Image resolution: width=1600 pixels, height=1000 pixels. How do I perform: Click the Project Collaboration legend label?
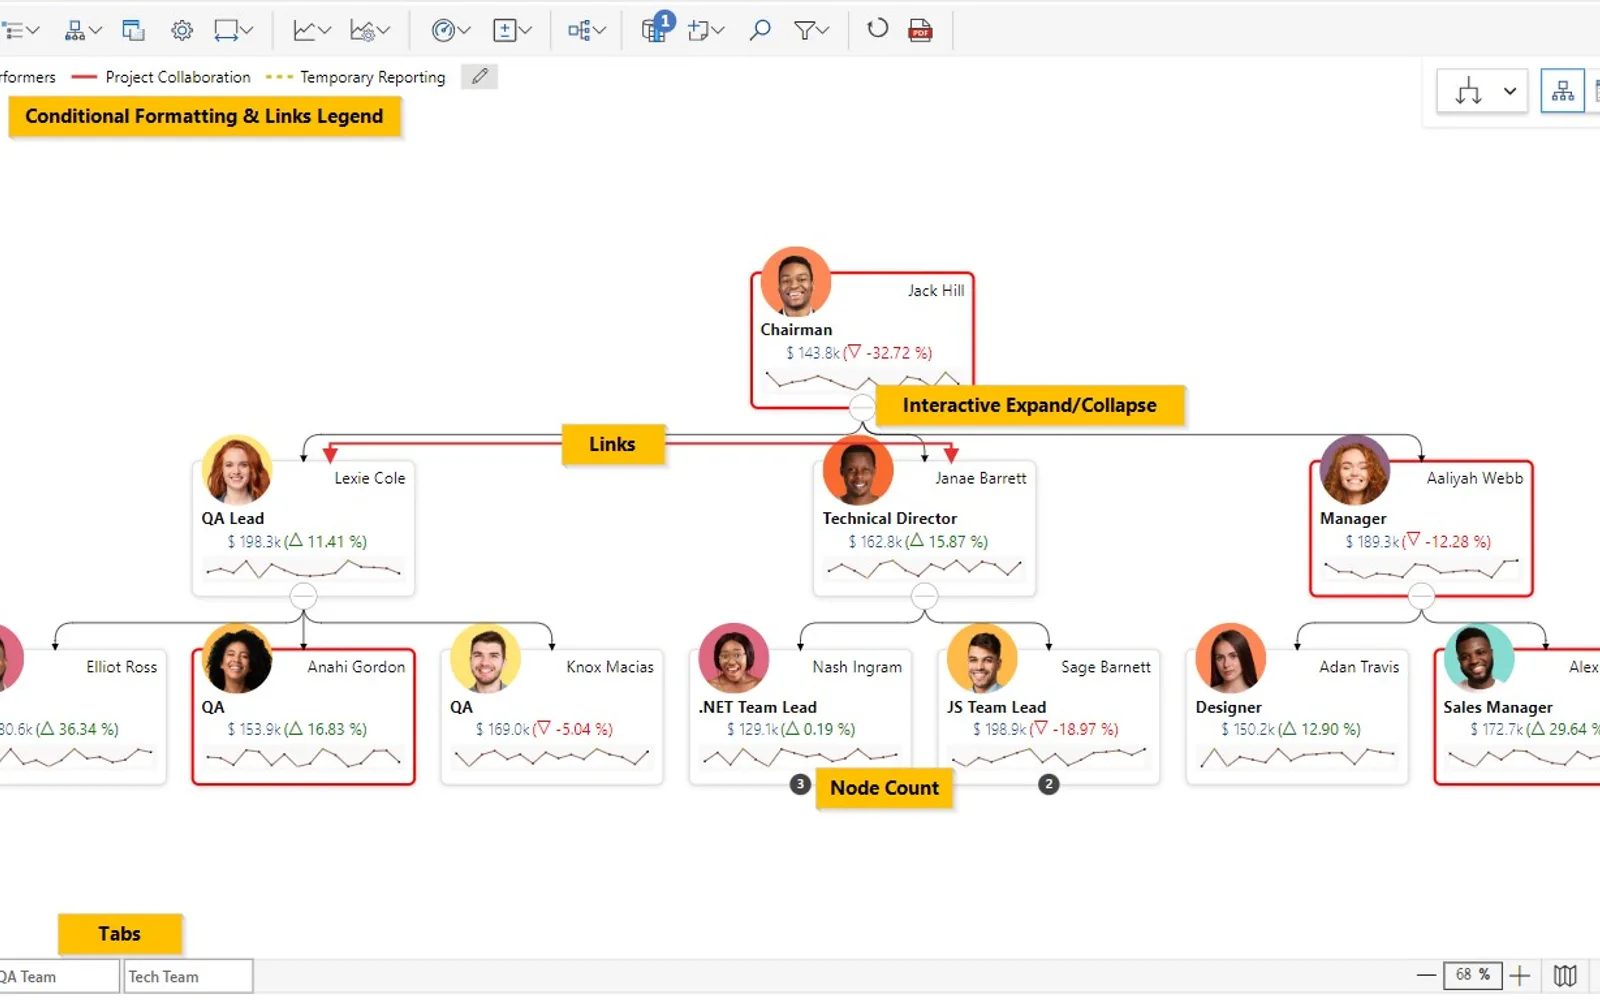[x=178, y=77]
